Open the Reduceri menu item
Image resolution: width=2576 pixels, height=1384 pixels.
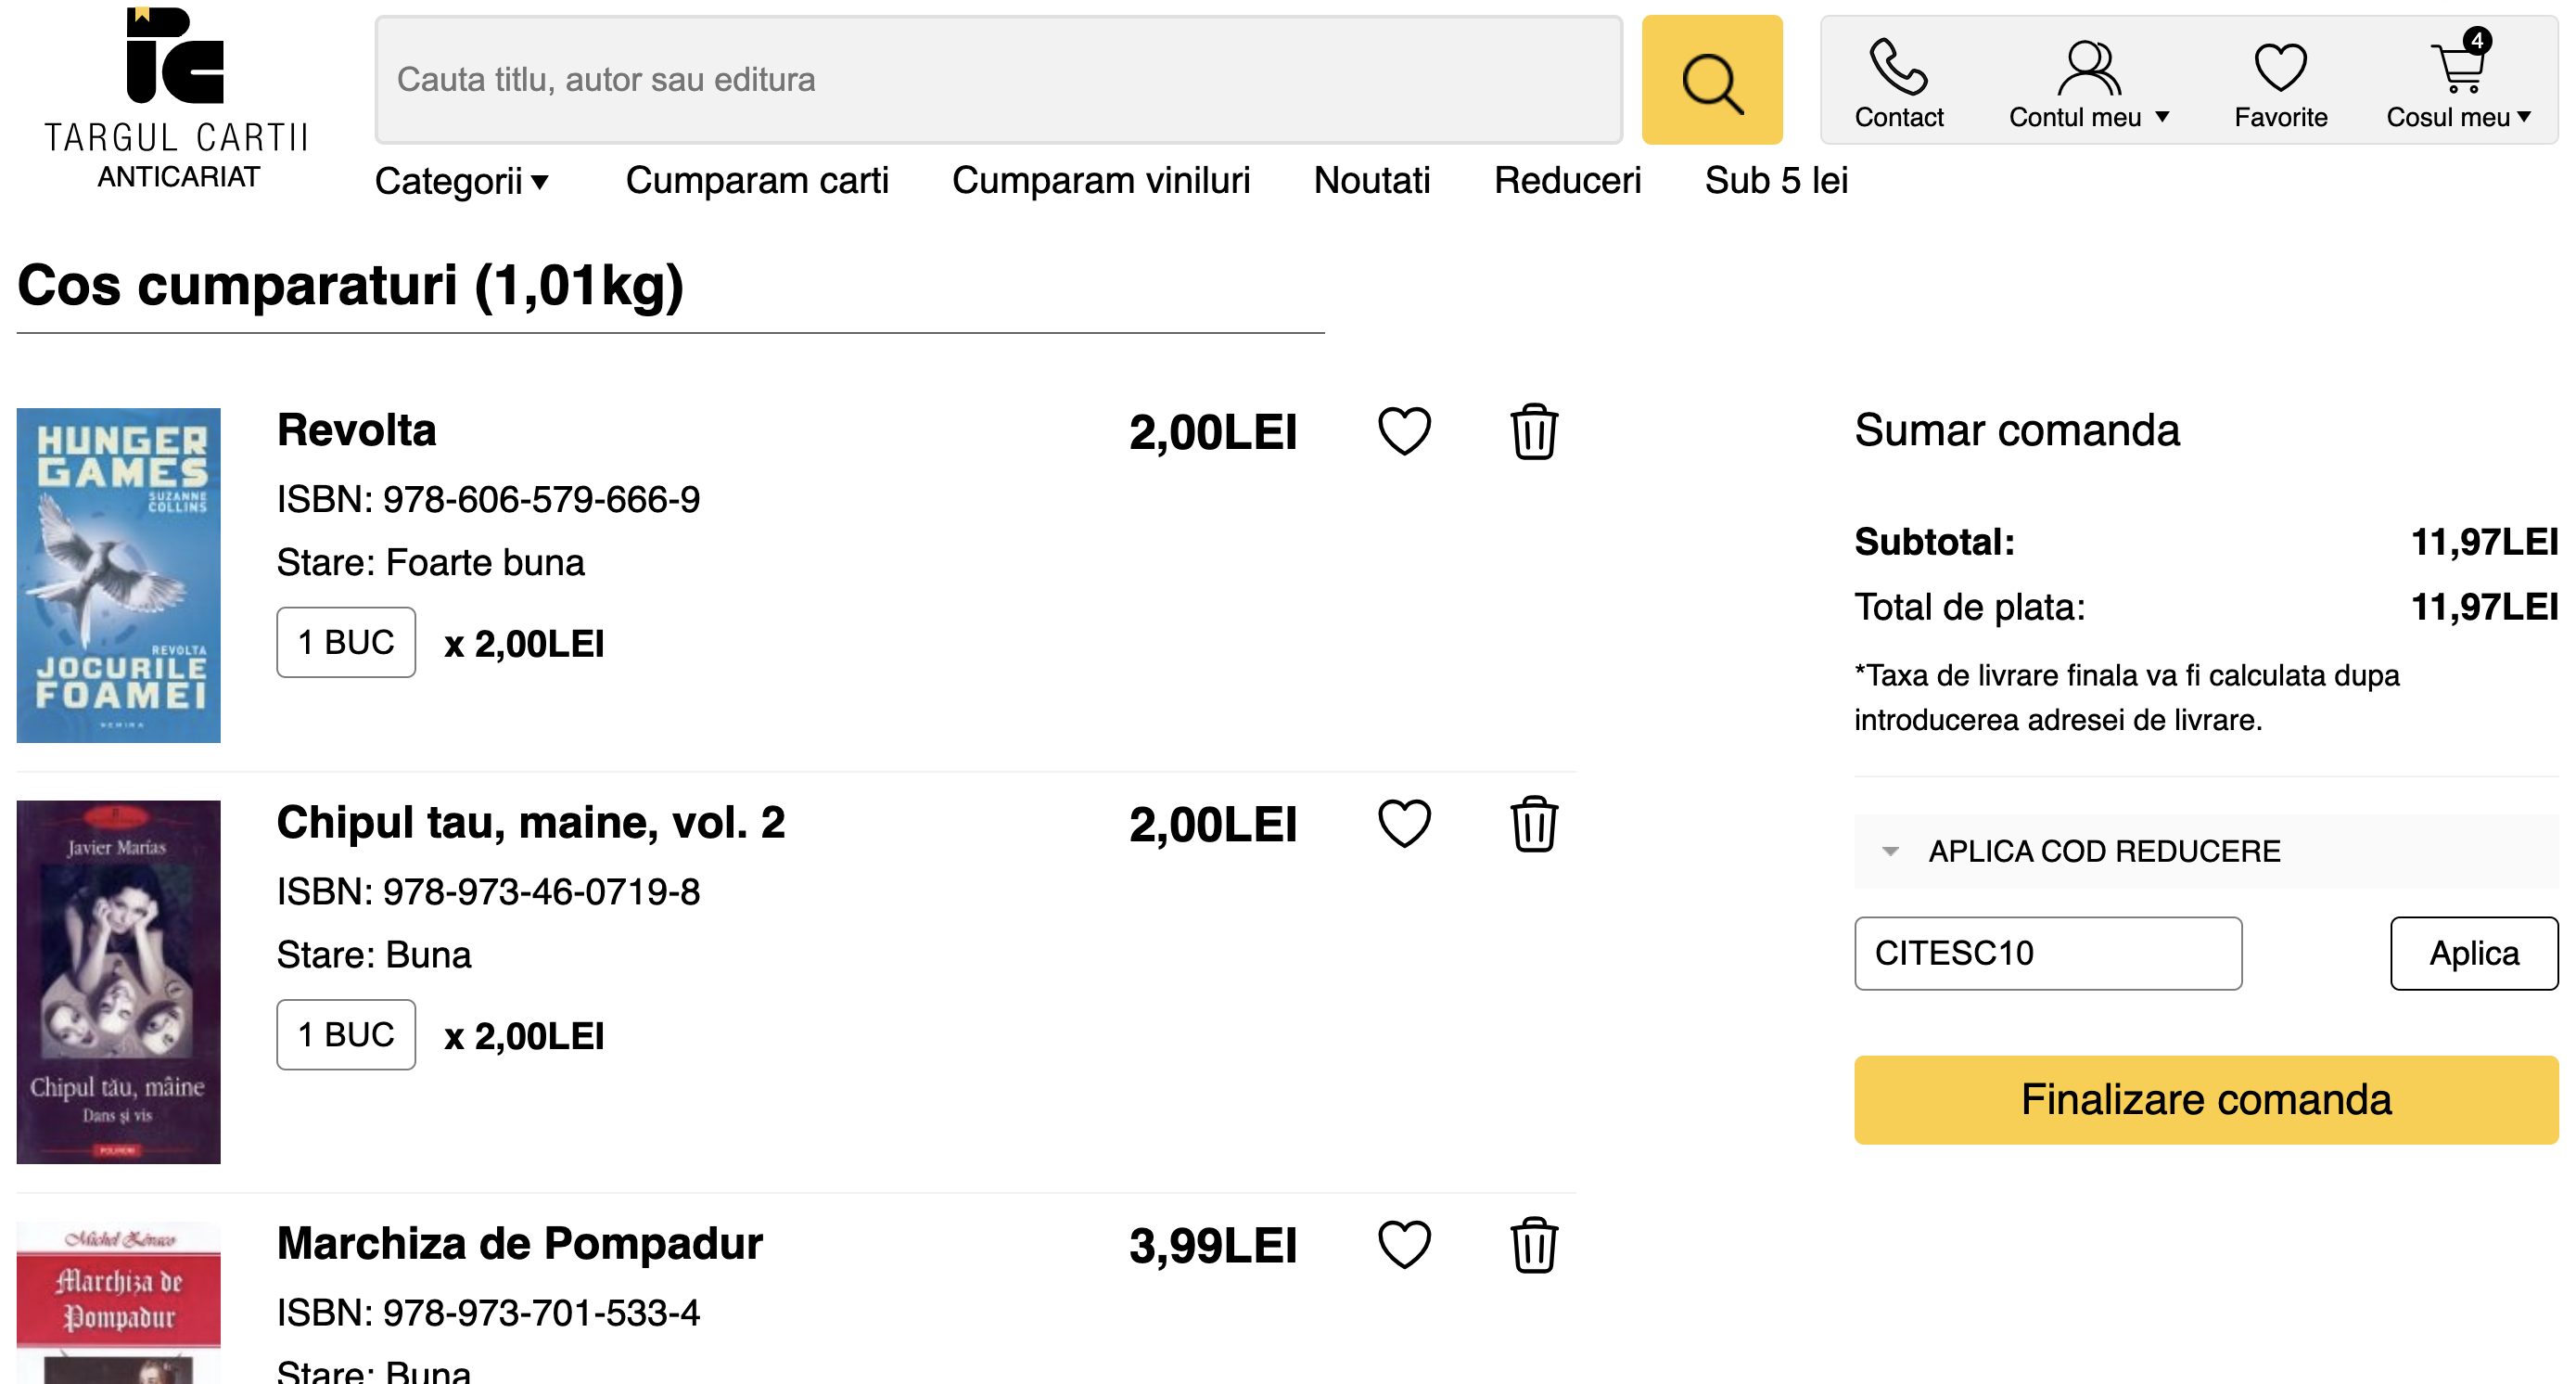click(1567, 181)
